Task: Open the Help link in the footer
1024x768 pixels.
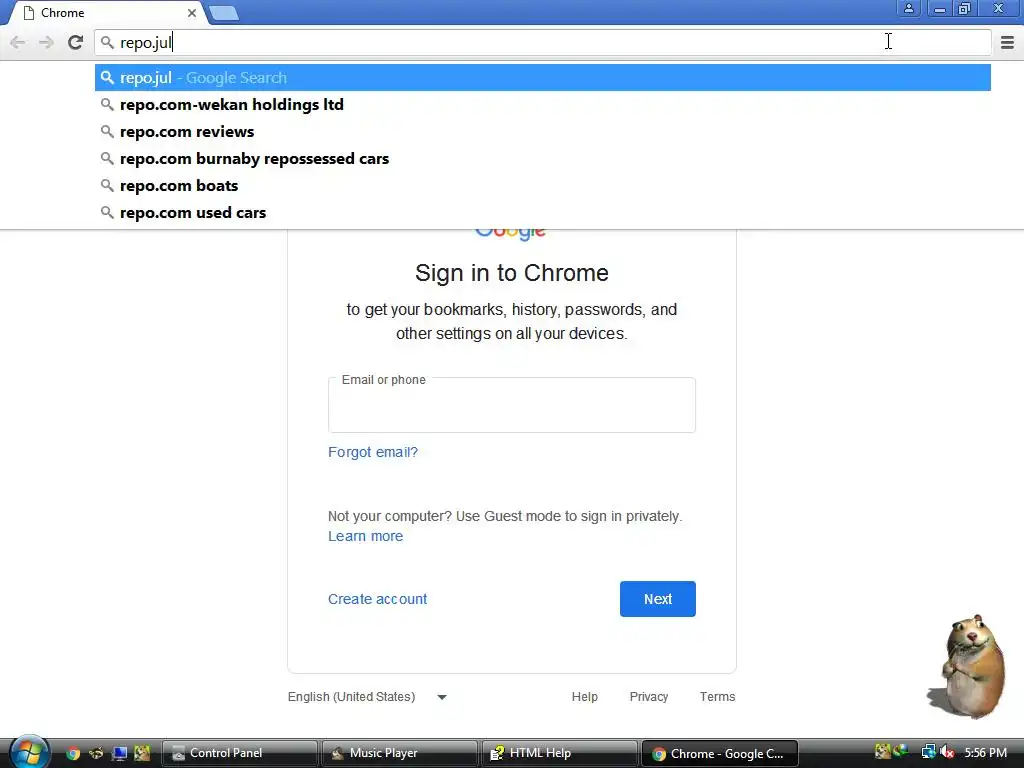Action: point(584,697)
